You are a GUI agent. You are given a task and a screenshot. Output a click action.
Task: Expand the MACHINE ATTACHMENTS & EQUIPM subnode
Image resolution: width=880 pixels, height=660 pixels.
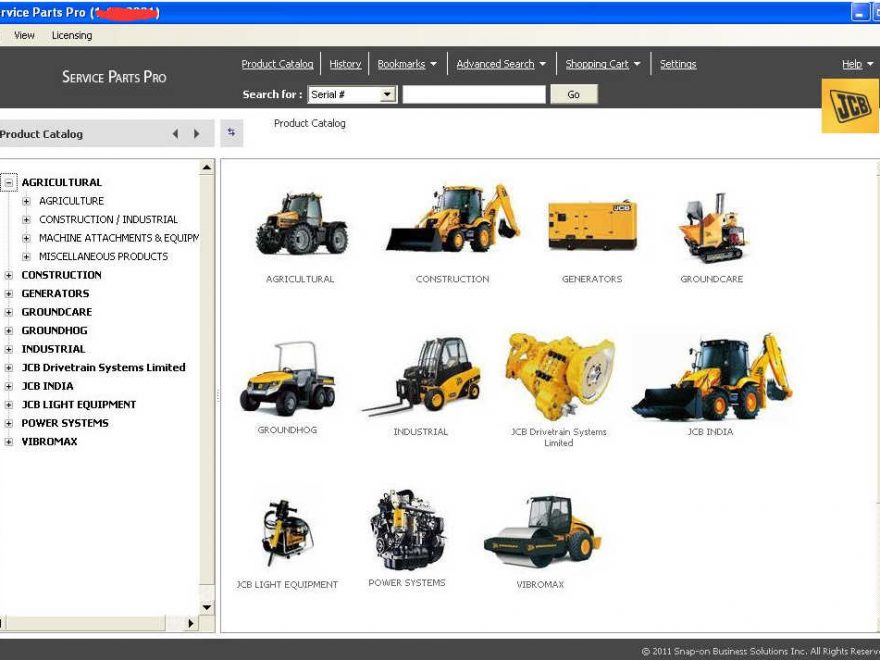click(x=26, y=238)
